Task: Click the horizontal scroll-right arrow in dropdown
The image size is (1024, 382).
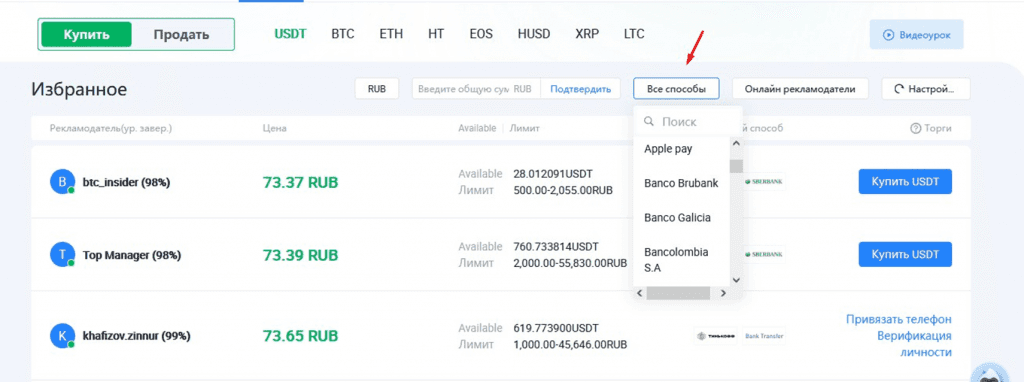Action: [x=723, y=293]
